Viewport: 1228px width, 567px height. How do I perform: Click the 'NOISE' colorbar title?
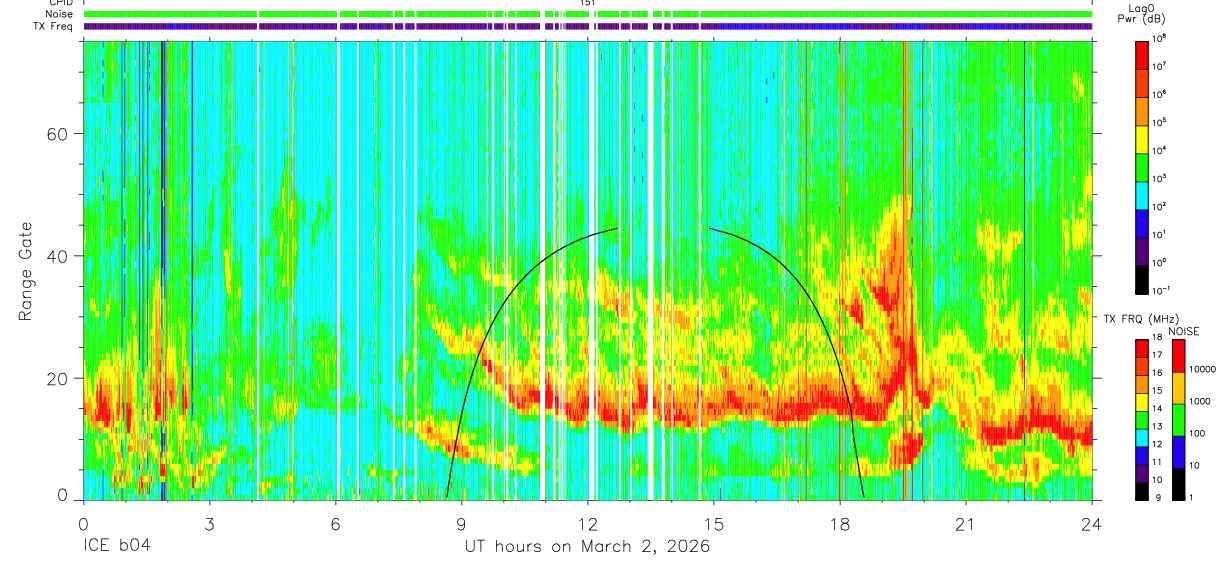click(x=1184, y=330)
